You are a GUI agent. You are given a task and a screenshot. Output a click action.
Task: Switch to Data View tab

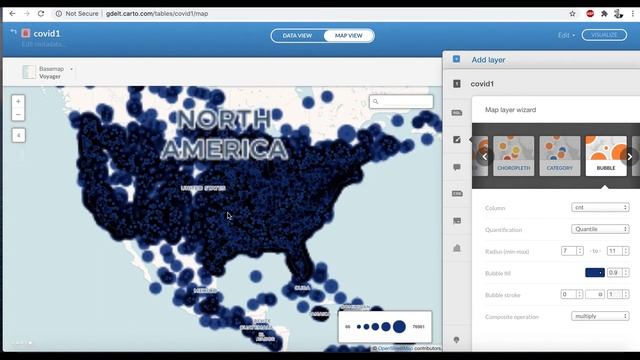click(297, 36)
